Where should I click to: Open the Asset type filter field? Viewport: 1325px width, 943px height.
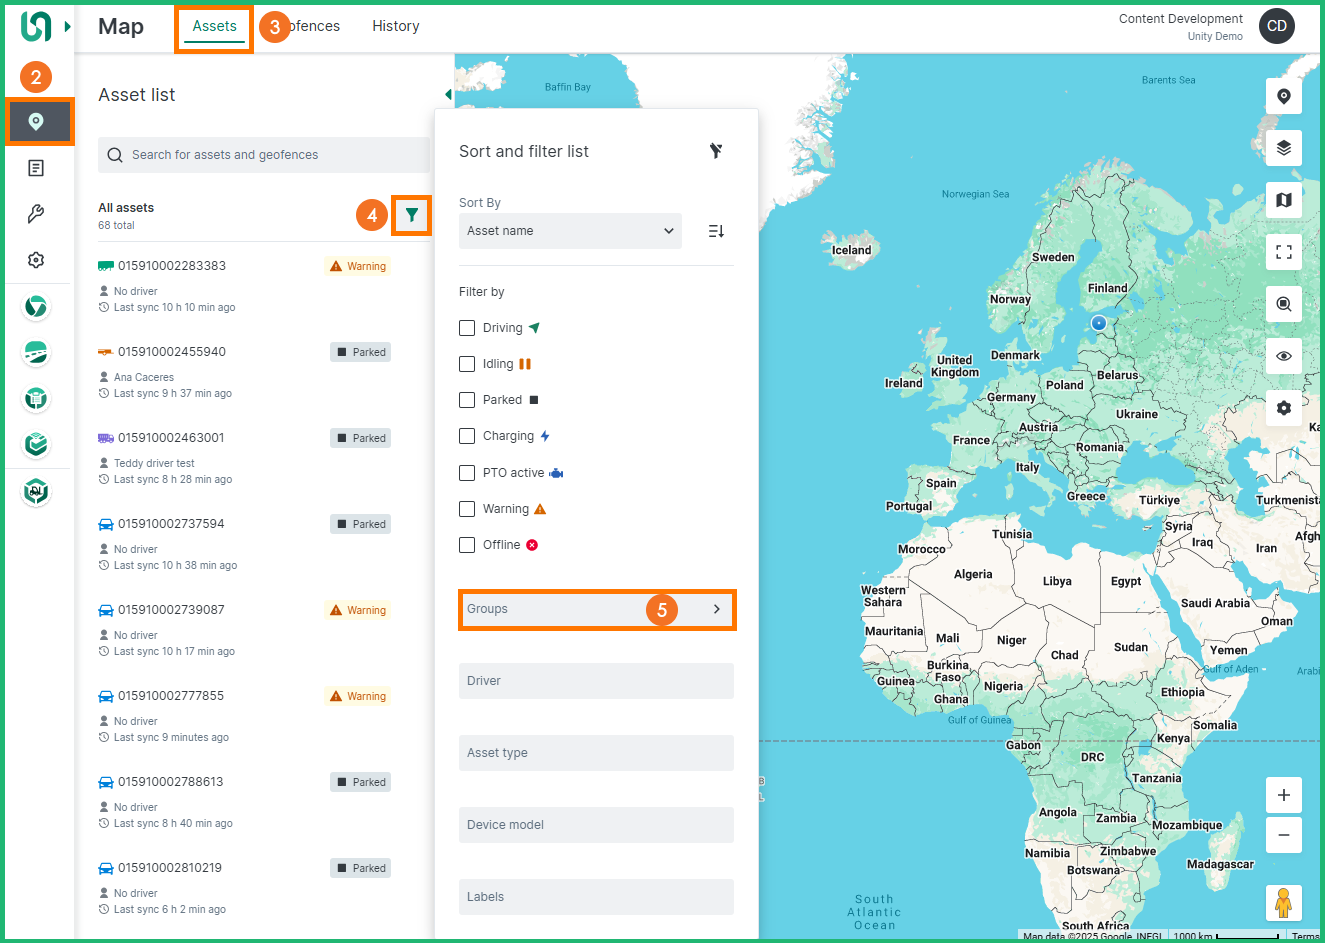click(596, 753)
